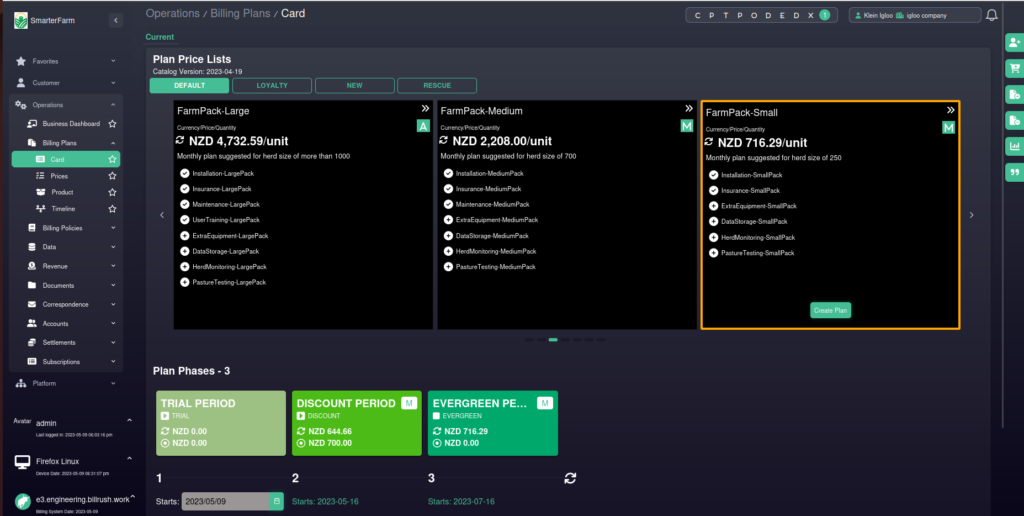Image resolution: width=1024 pixels, height=516 pixels.
Task: Toggle HerdMonitoring-SmallPack add-on plus icon
Action: 714,237
